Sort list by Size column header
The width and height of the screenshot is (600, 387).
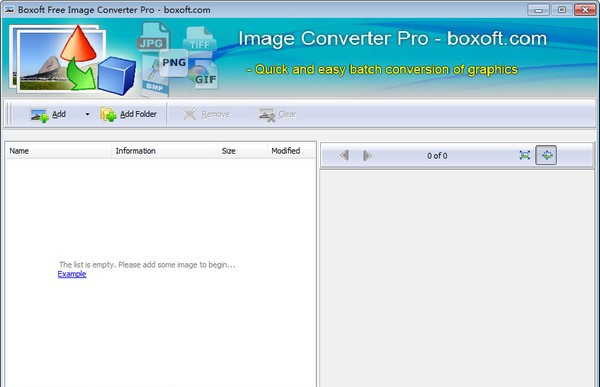pyautogui.click(x=242, y=151)
